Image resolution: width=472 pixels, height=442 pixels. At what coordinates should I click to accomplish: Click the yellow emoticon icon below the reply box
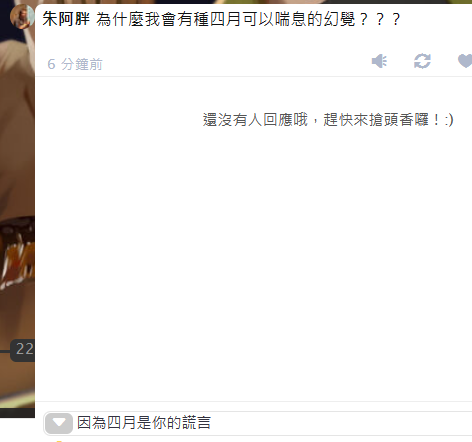(59, 441)
